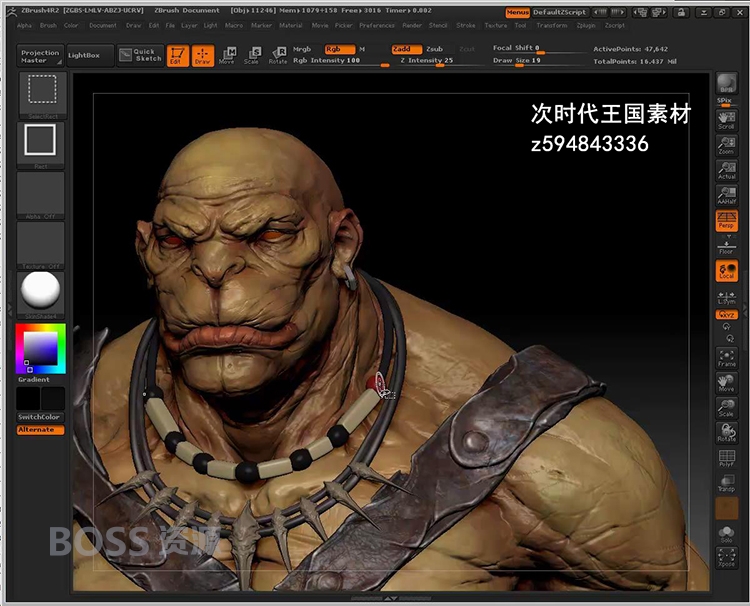Viewport: 750px width, 606px height.
Task: Click the Z axis rotation icon
Action: point(729,338)
